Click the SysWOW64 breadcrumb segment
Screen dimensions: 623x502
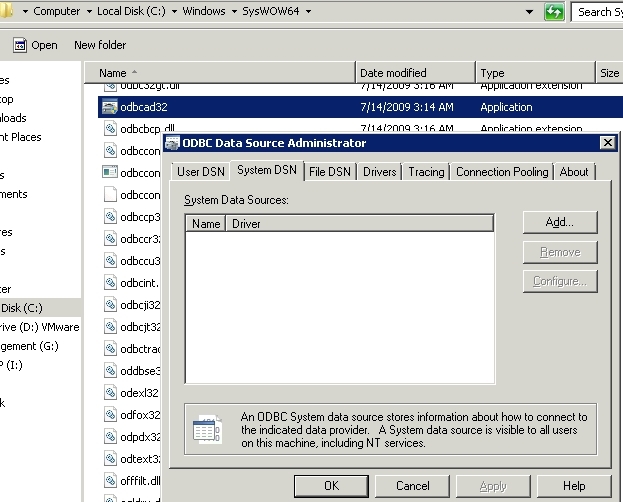point(271,11)
